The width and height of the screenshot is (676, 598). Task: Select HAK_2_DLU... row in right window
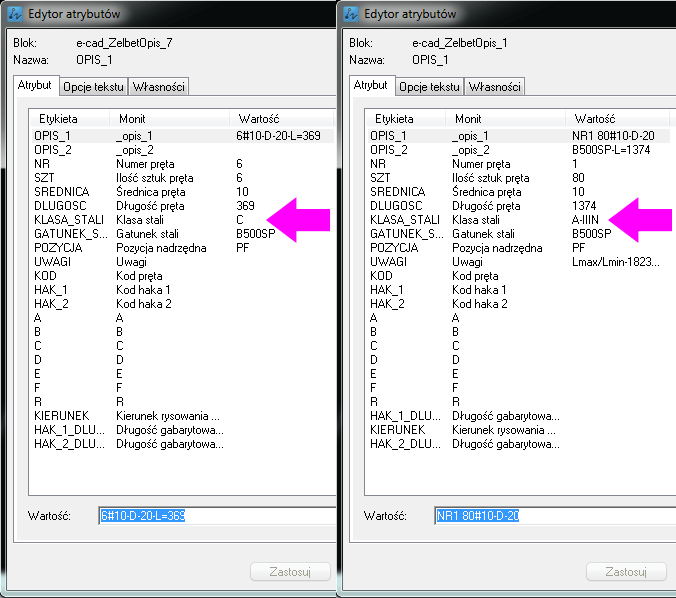tap(519, 444)
